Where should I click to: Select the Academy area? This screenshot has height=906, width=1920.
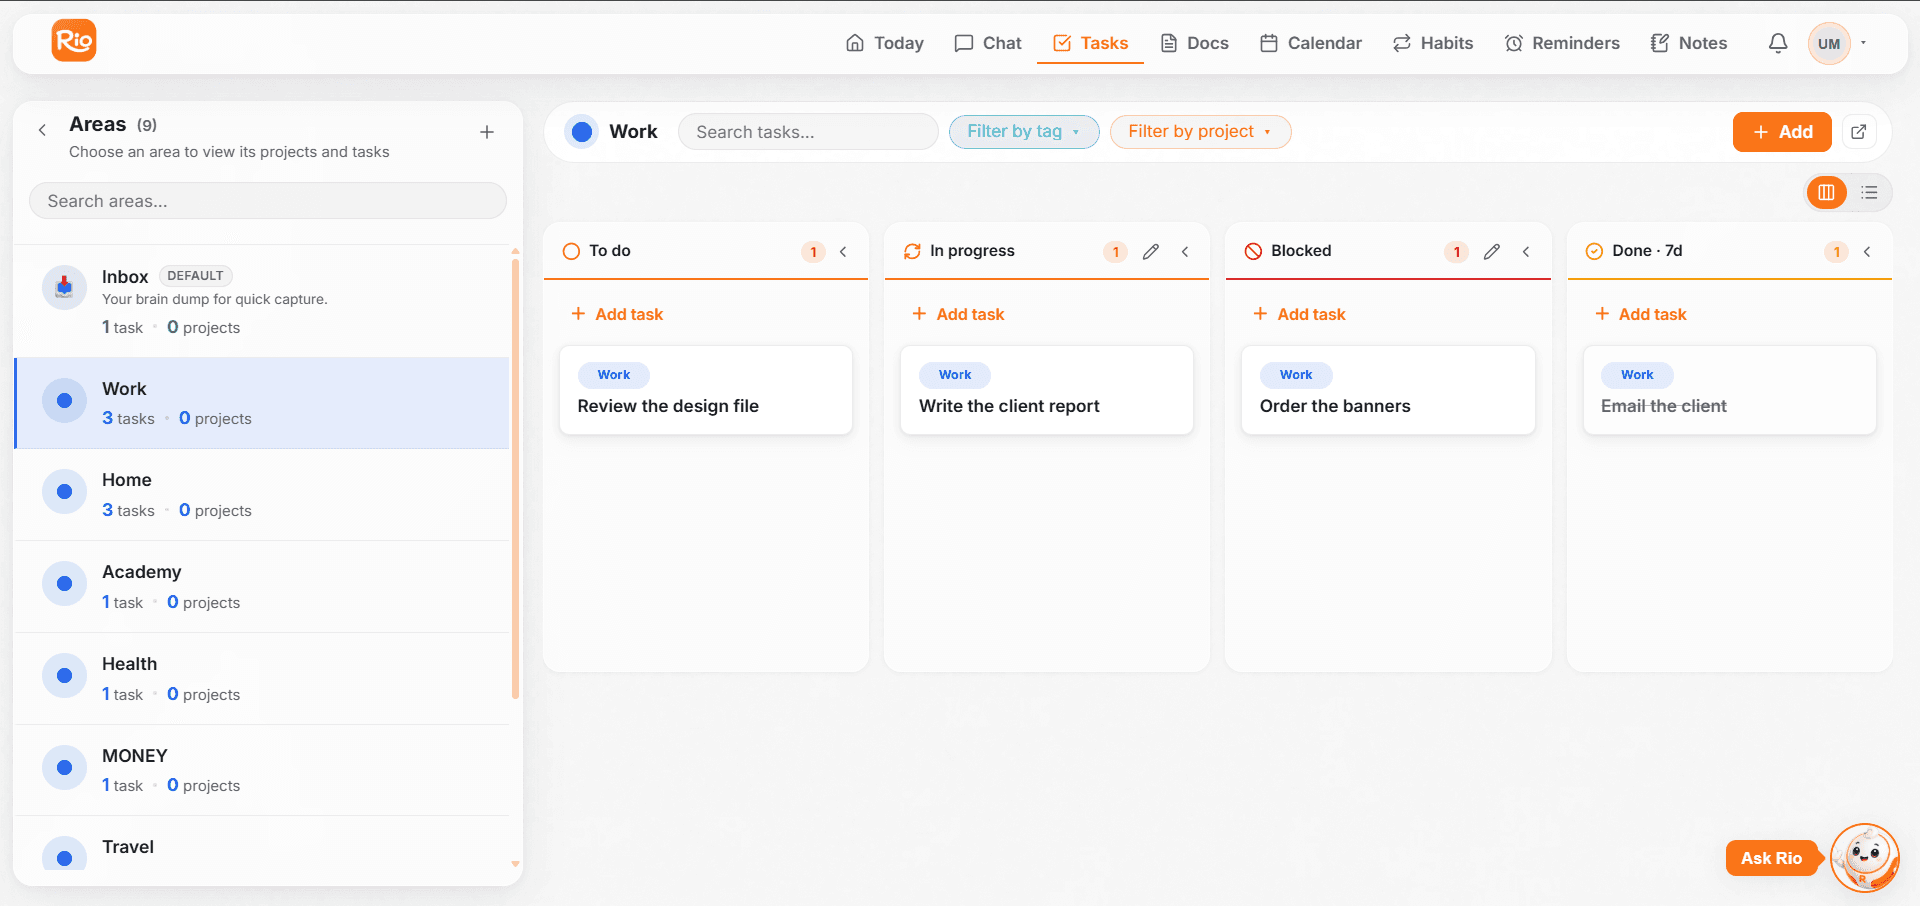pyautogui.click(x=262, y=587)
